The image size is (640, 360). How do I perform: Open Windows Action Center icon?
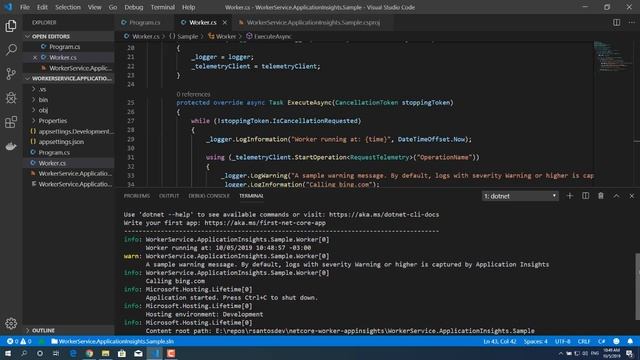pyautogui.click(x=630, y=353)
